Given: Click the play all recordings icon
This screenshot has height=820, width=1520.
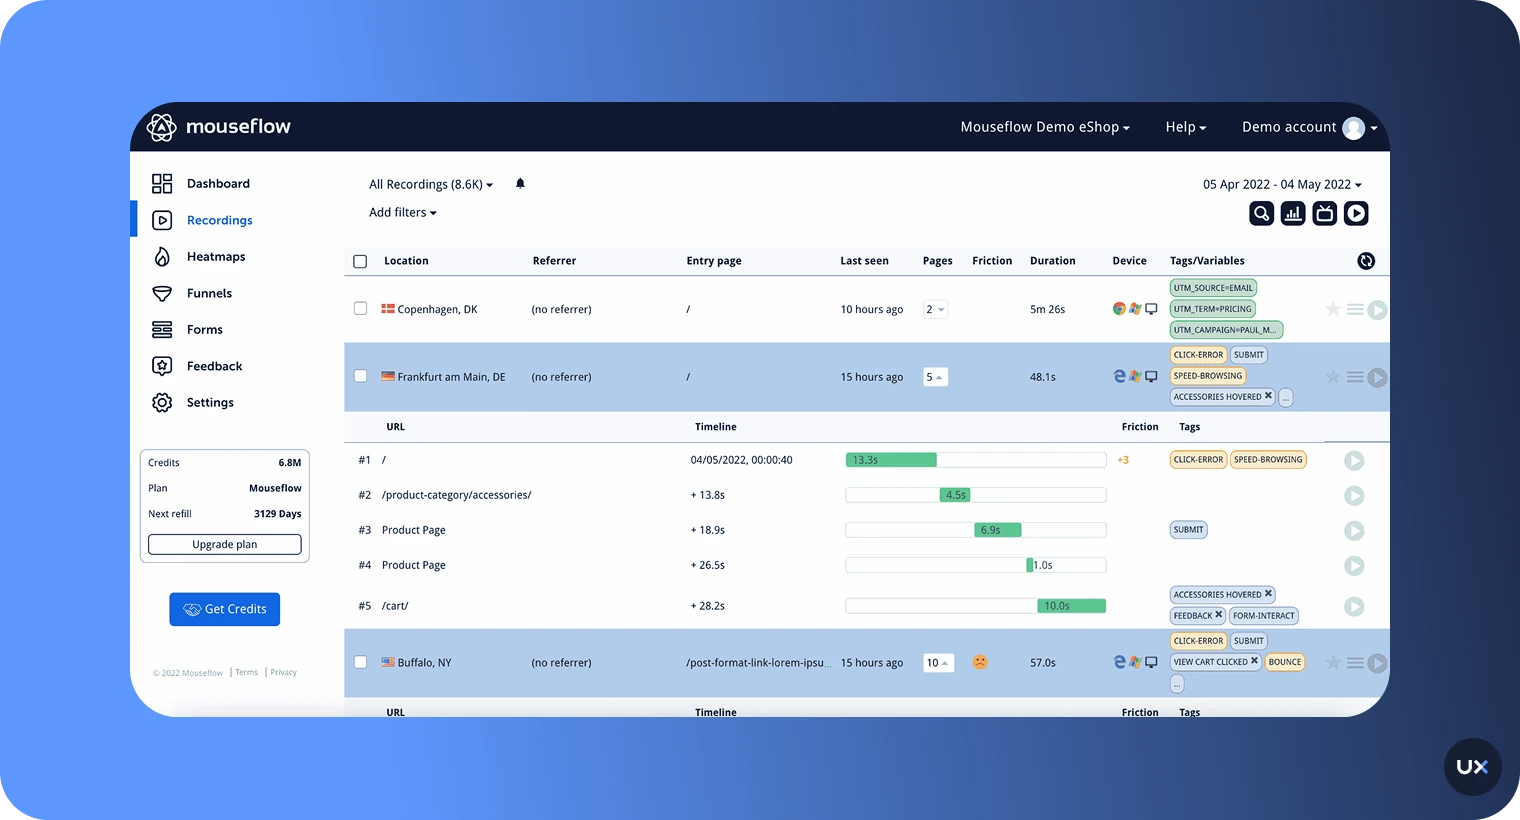Looking at the screenshot, I should click(1356, 213).
